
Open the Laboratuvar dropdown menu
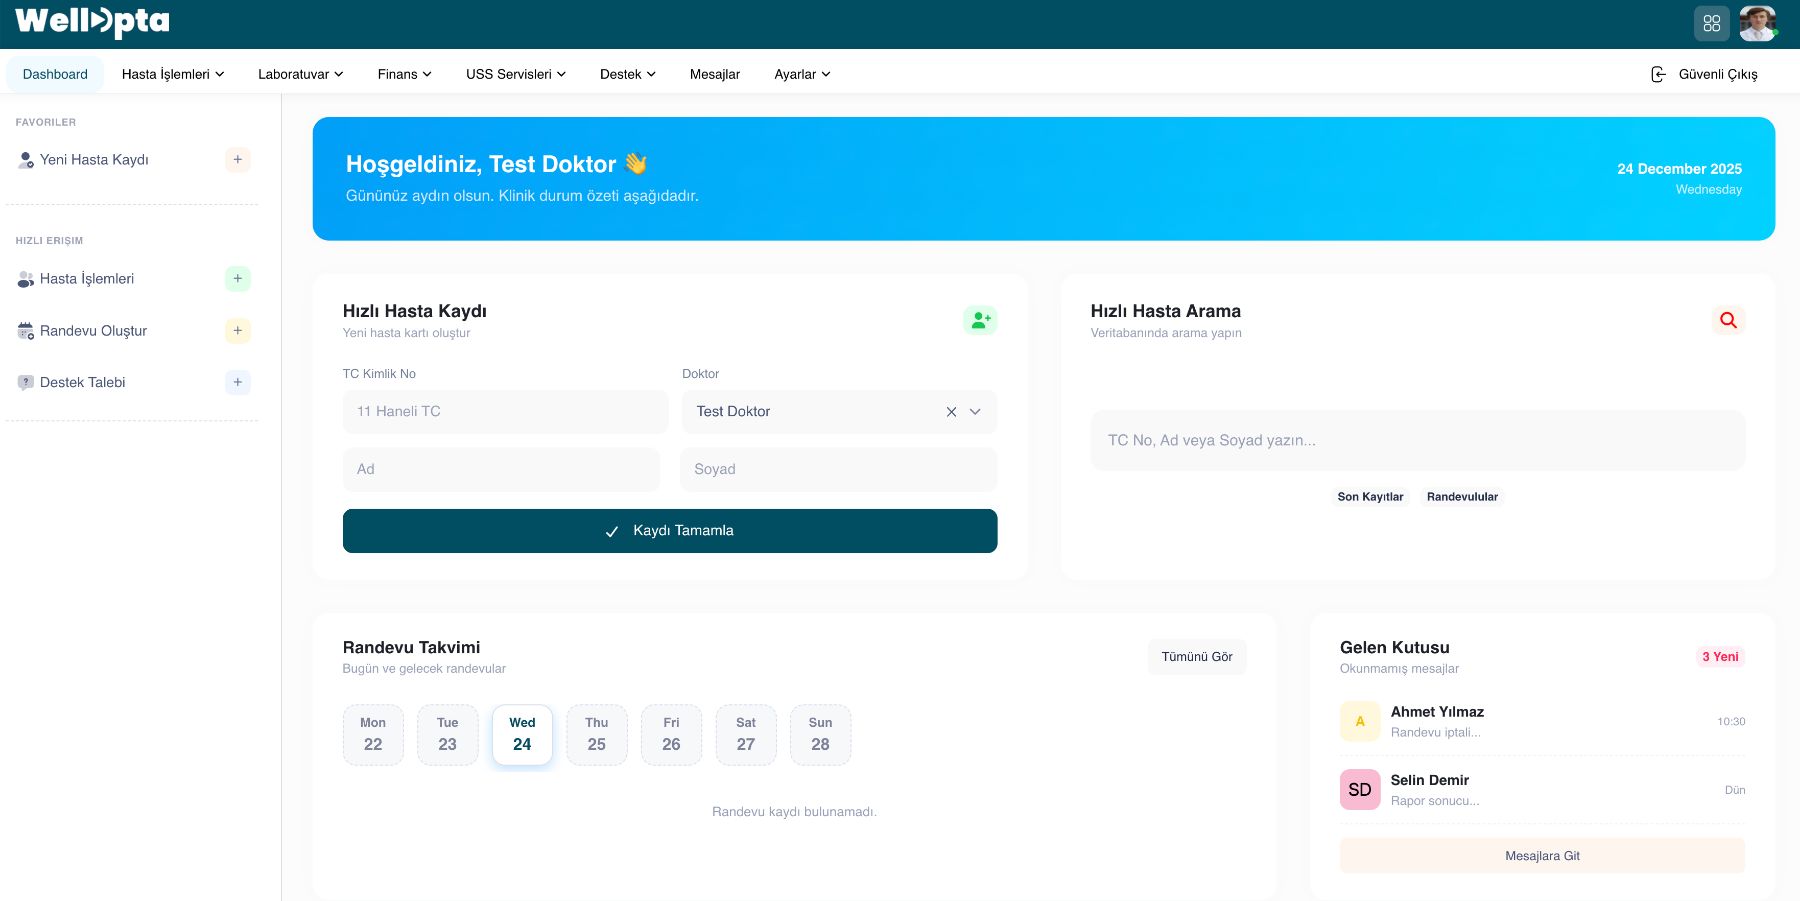pos(300,74)
